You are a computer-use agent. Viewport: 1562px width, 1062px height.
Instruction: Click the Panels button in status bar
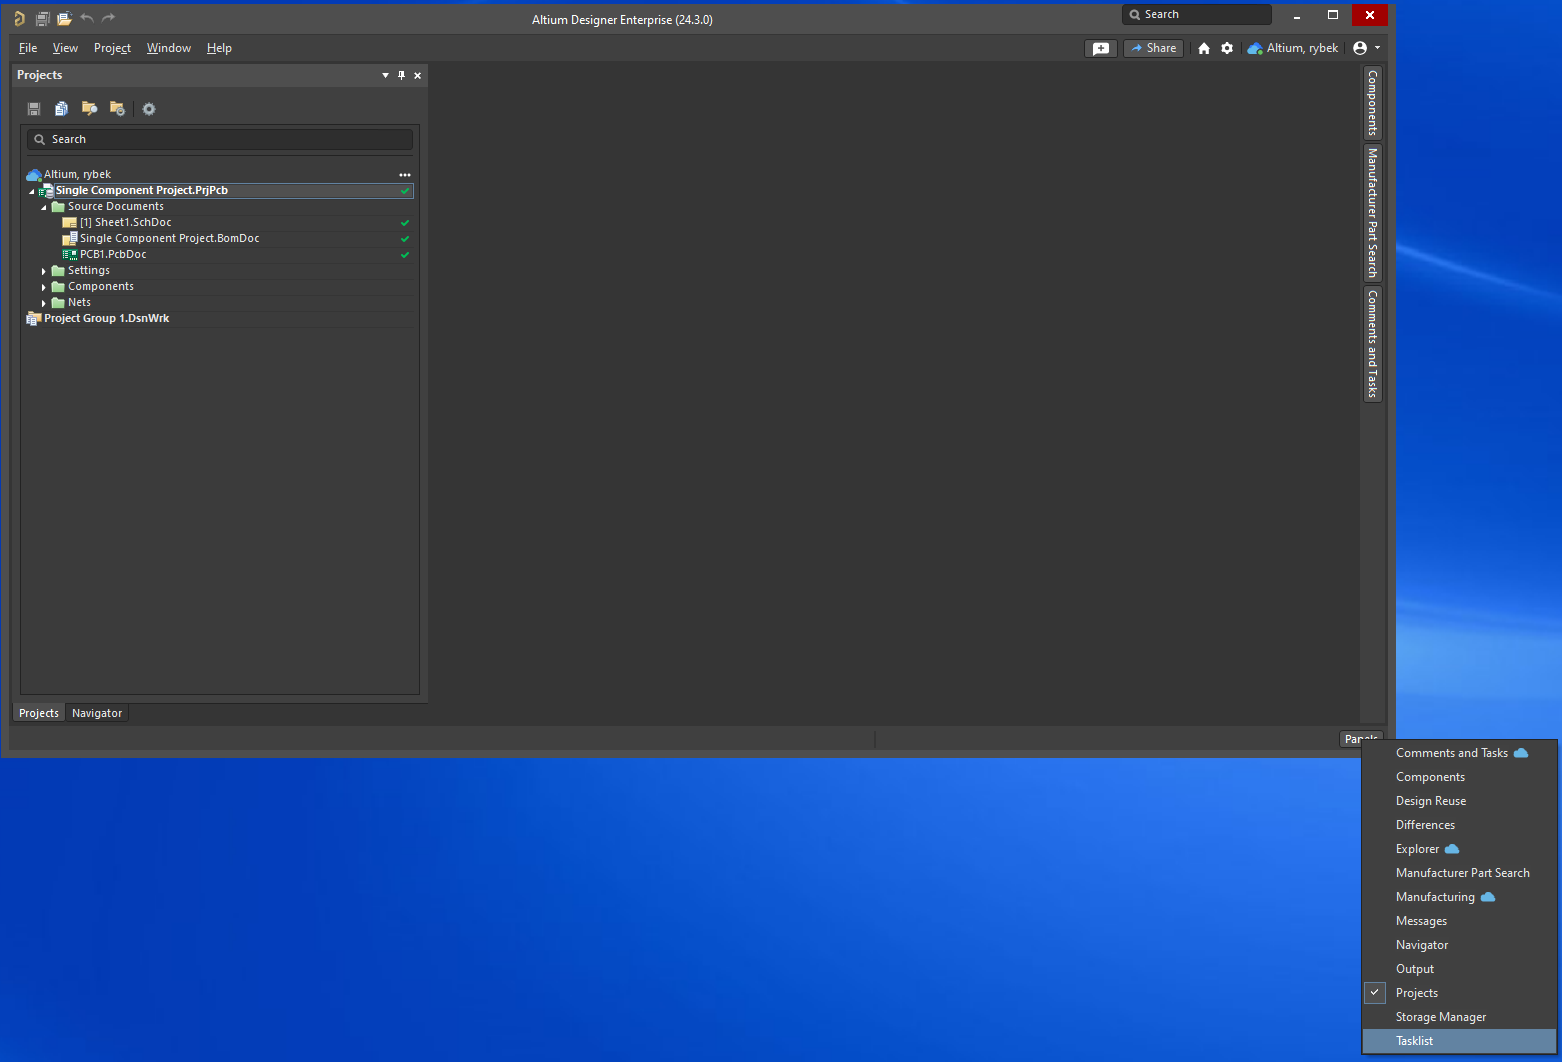click(1360, 738)
